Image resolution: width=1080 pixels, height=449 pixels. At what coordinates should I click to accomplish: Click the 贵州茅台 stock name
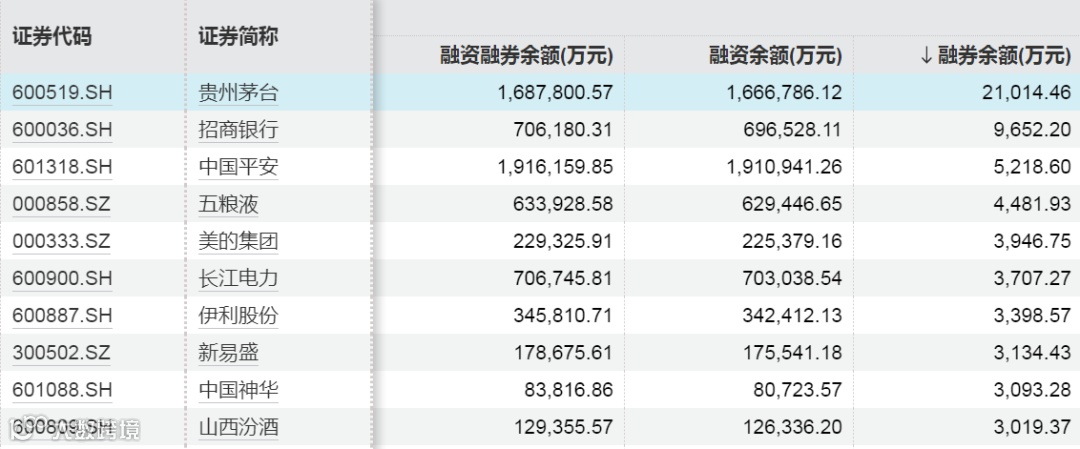click(x=238, y=92)
